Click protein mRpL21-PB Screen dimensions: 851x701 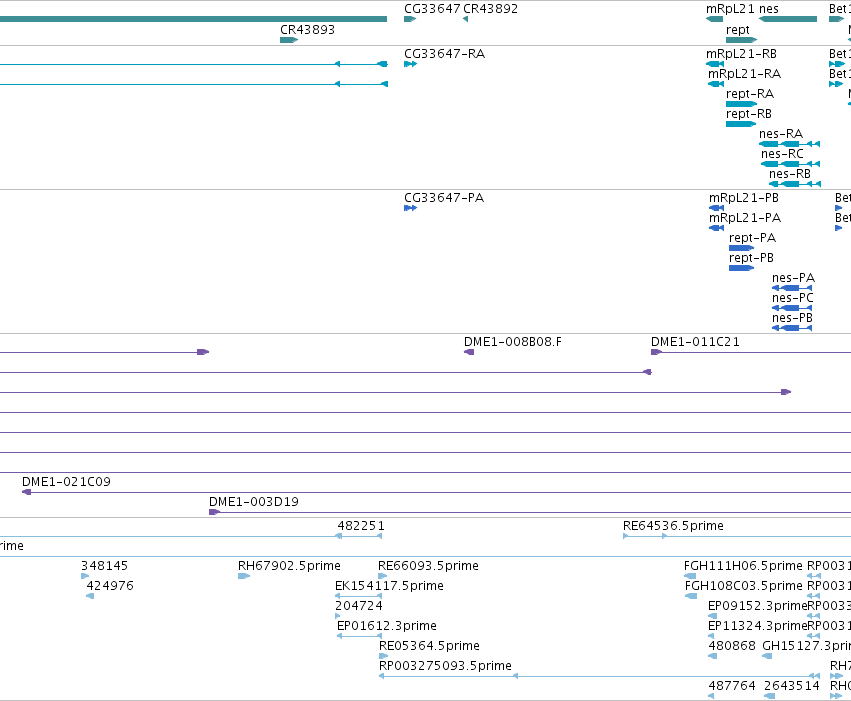[744, 197]
